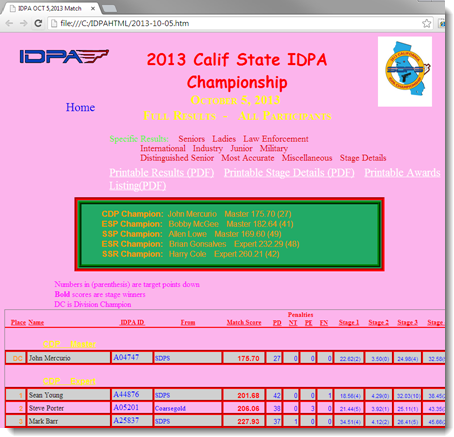Open the Law Enforcement results link
Viewport: 454px width, 437px height.
(x=276, y=139)
